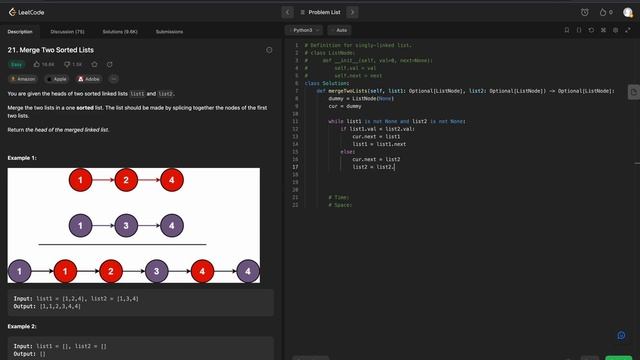Share the problem using the share icon
The height and width of the screenshot is (360, 640).
(109, 64)
